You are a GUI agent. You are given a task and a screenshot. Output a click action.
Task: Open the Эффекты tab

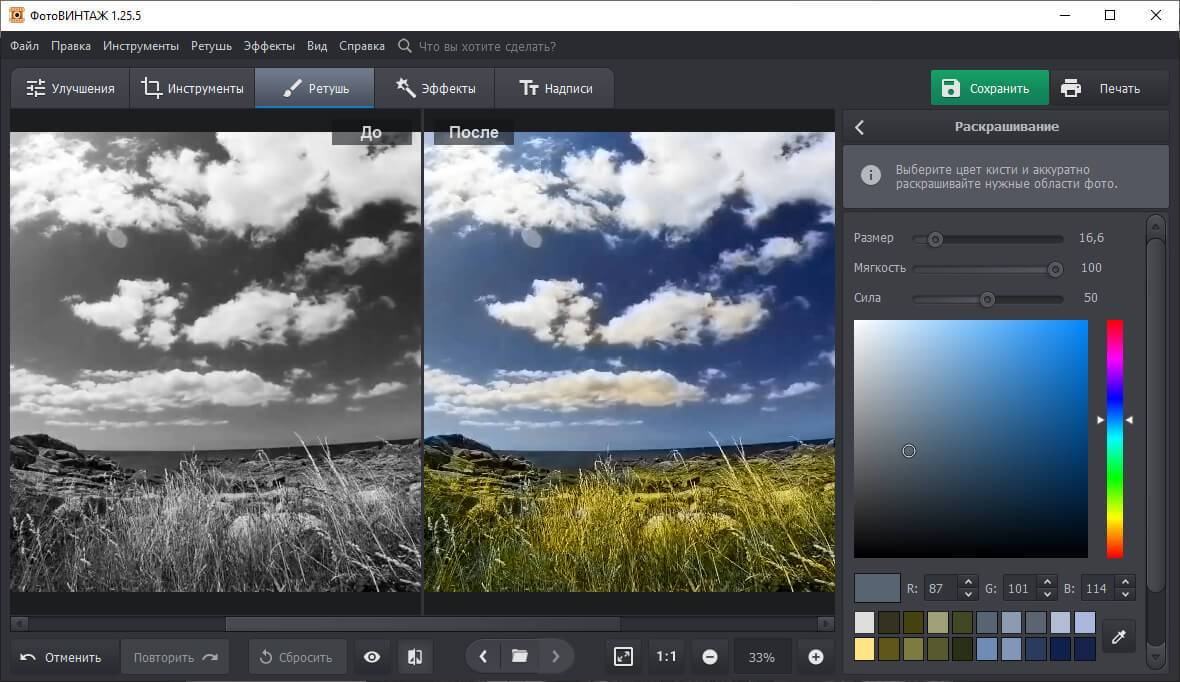434,88
